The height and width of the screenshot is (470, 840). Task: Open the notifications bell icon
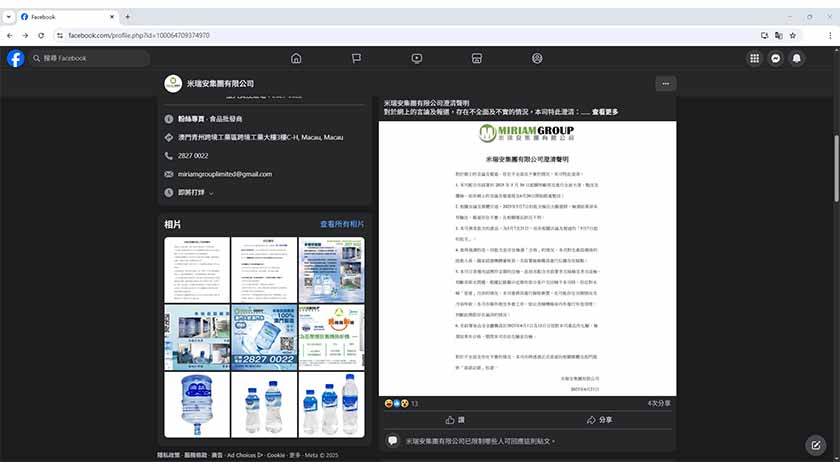coord(797,58)
